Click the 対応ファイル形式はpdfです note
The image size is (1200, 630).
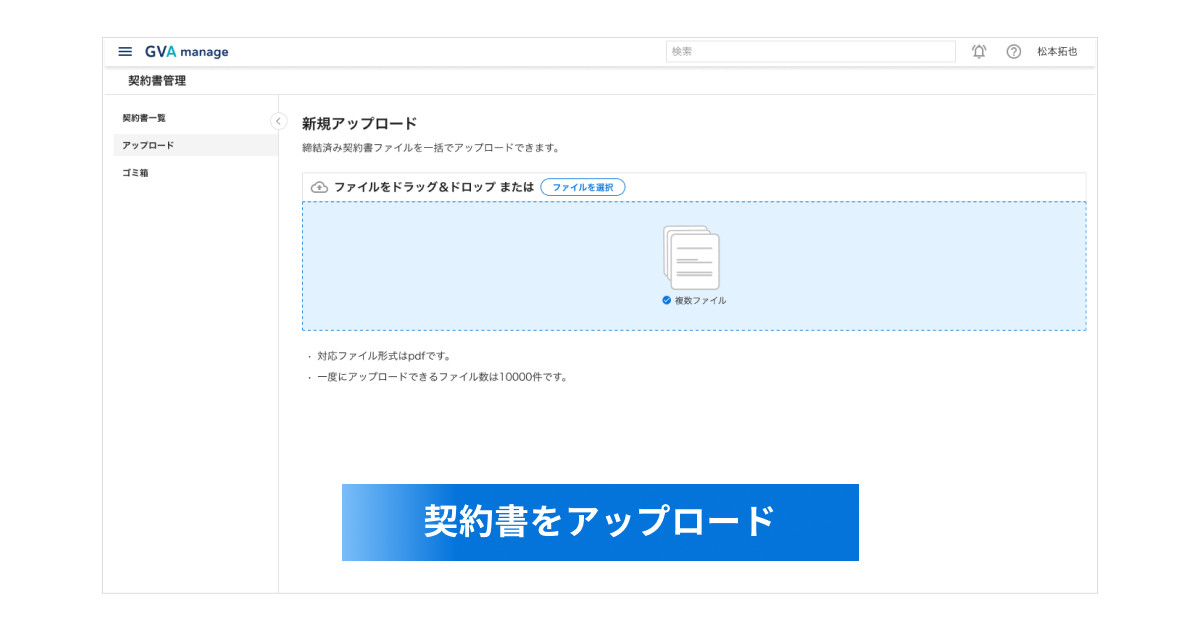pyautogui.click(x=385, y=355)
